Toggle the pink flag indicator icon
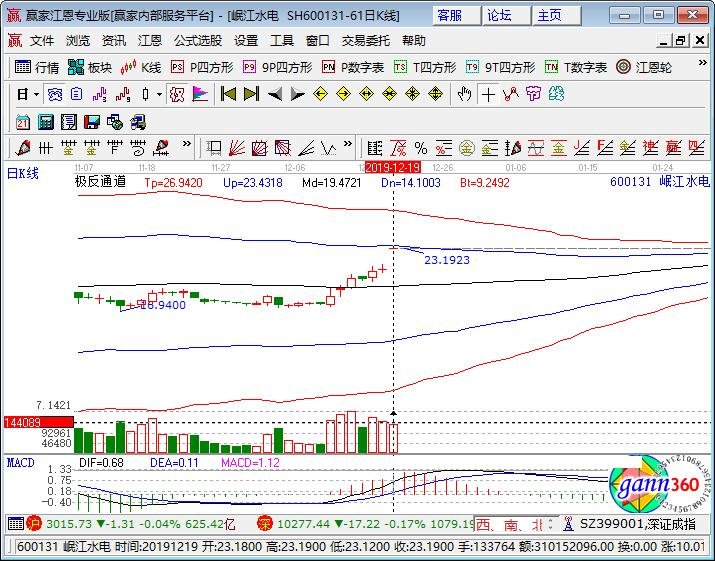Viewport: 715px width, 561px height. (200, 94)
